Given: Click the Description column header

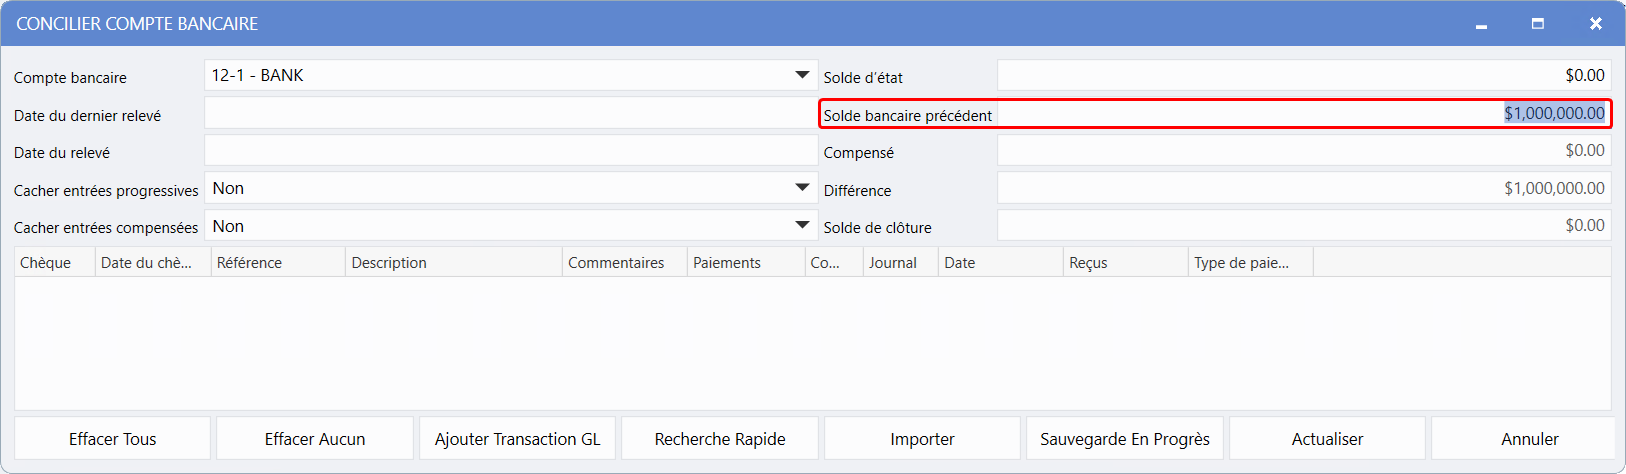Looking at the screenshot, I should (x=453, y=263).
